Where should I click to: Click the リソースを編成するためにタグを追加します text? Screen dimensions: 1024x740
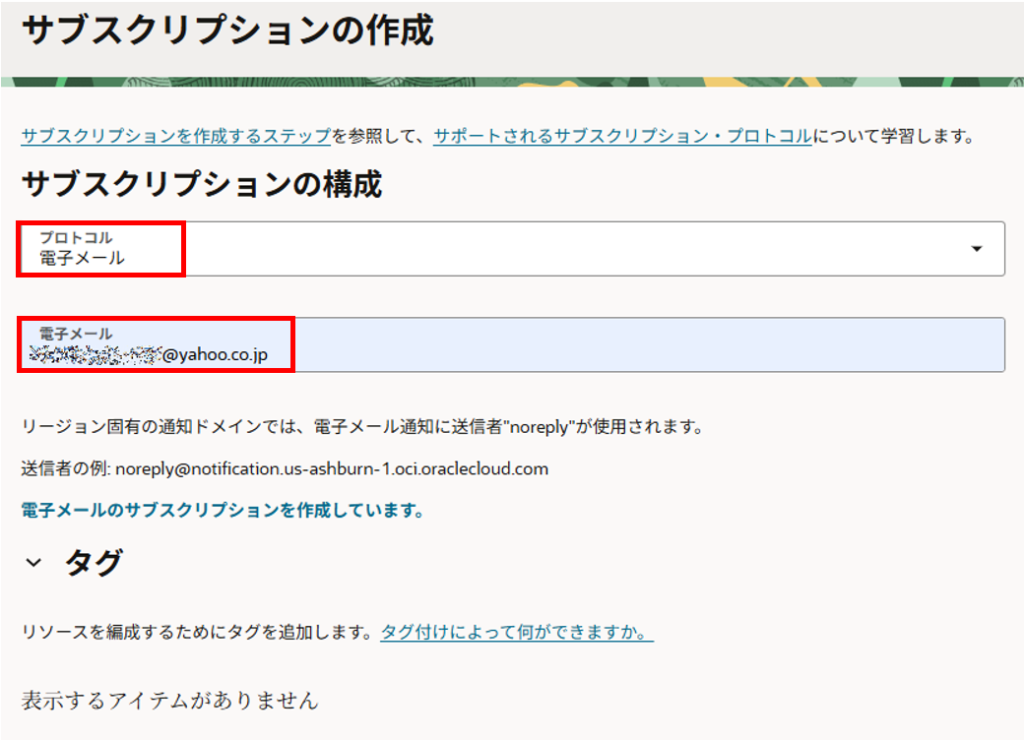pos(197,633)
